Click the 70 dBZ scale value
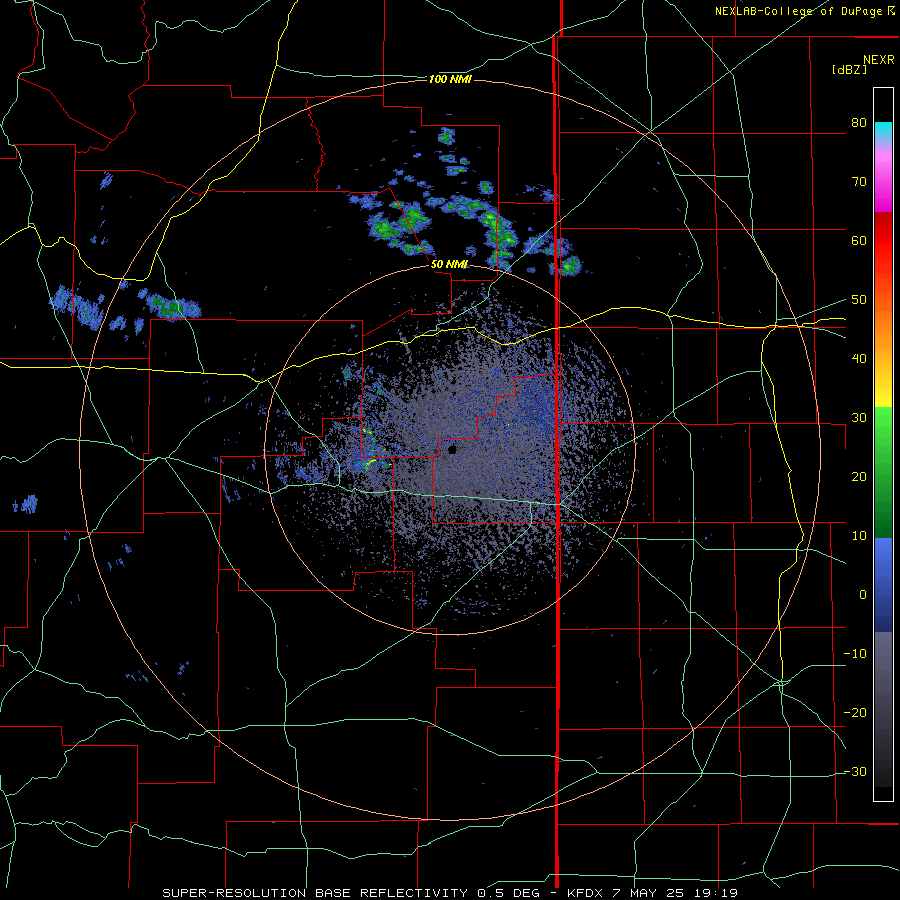 click(859, 182)
